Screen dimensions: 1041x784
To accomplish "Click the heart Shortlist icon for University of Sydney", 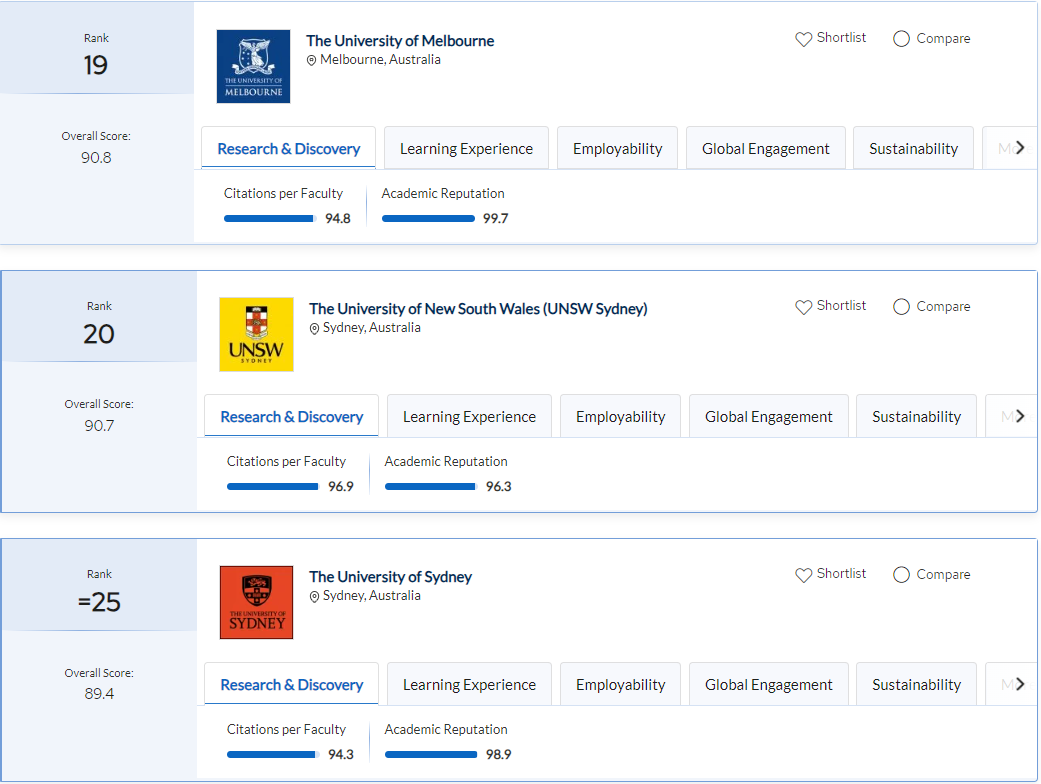I will pos(803,575).
